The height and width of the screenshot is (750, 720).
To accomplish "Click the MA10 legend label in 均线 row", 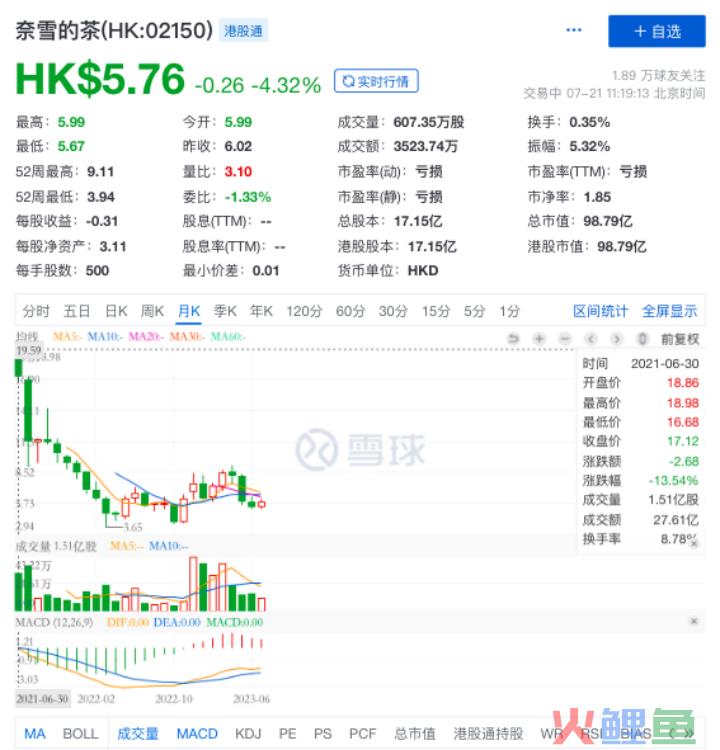I will (105, 337).
